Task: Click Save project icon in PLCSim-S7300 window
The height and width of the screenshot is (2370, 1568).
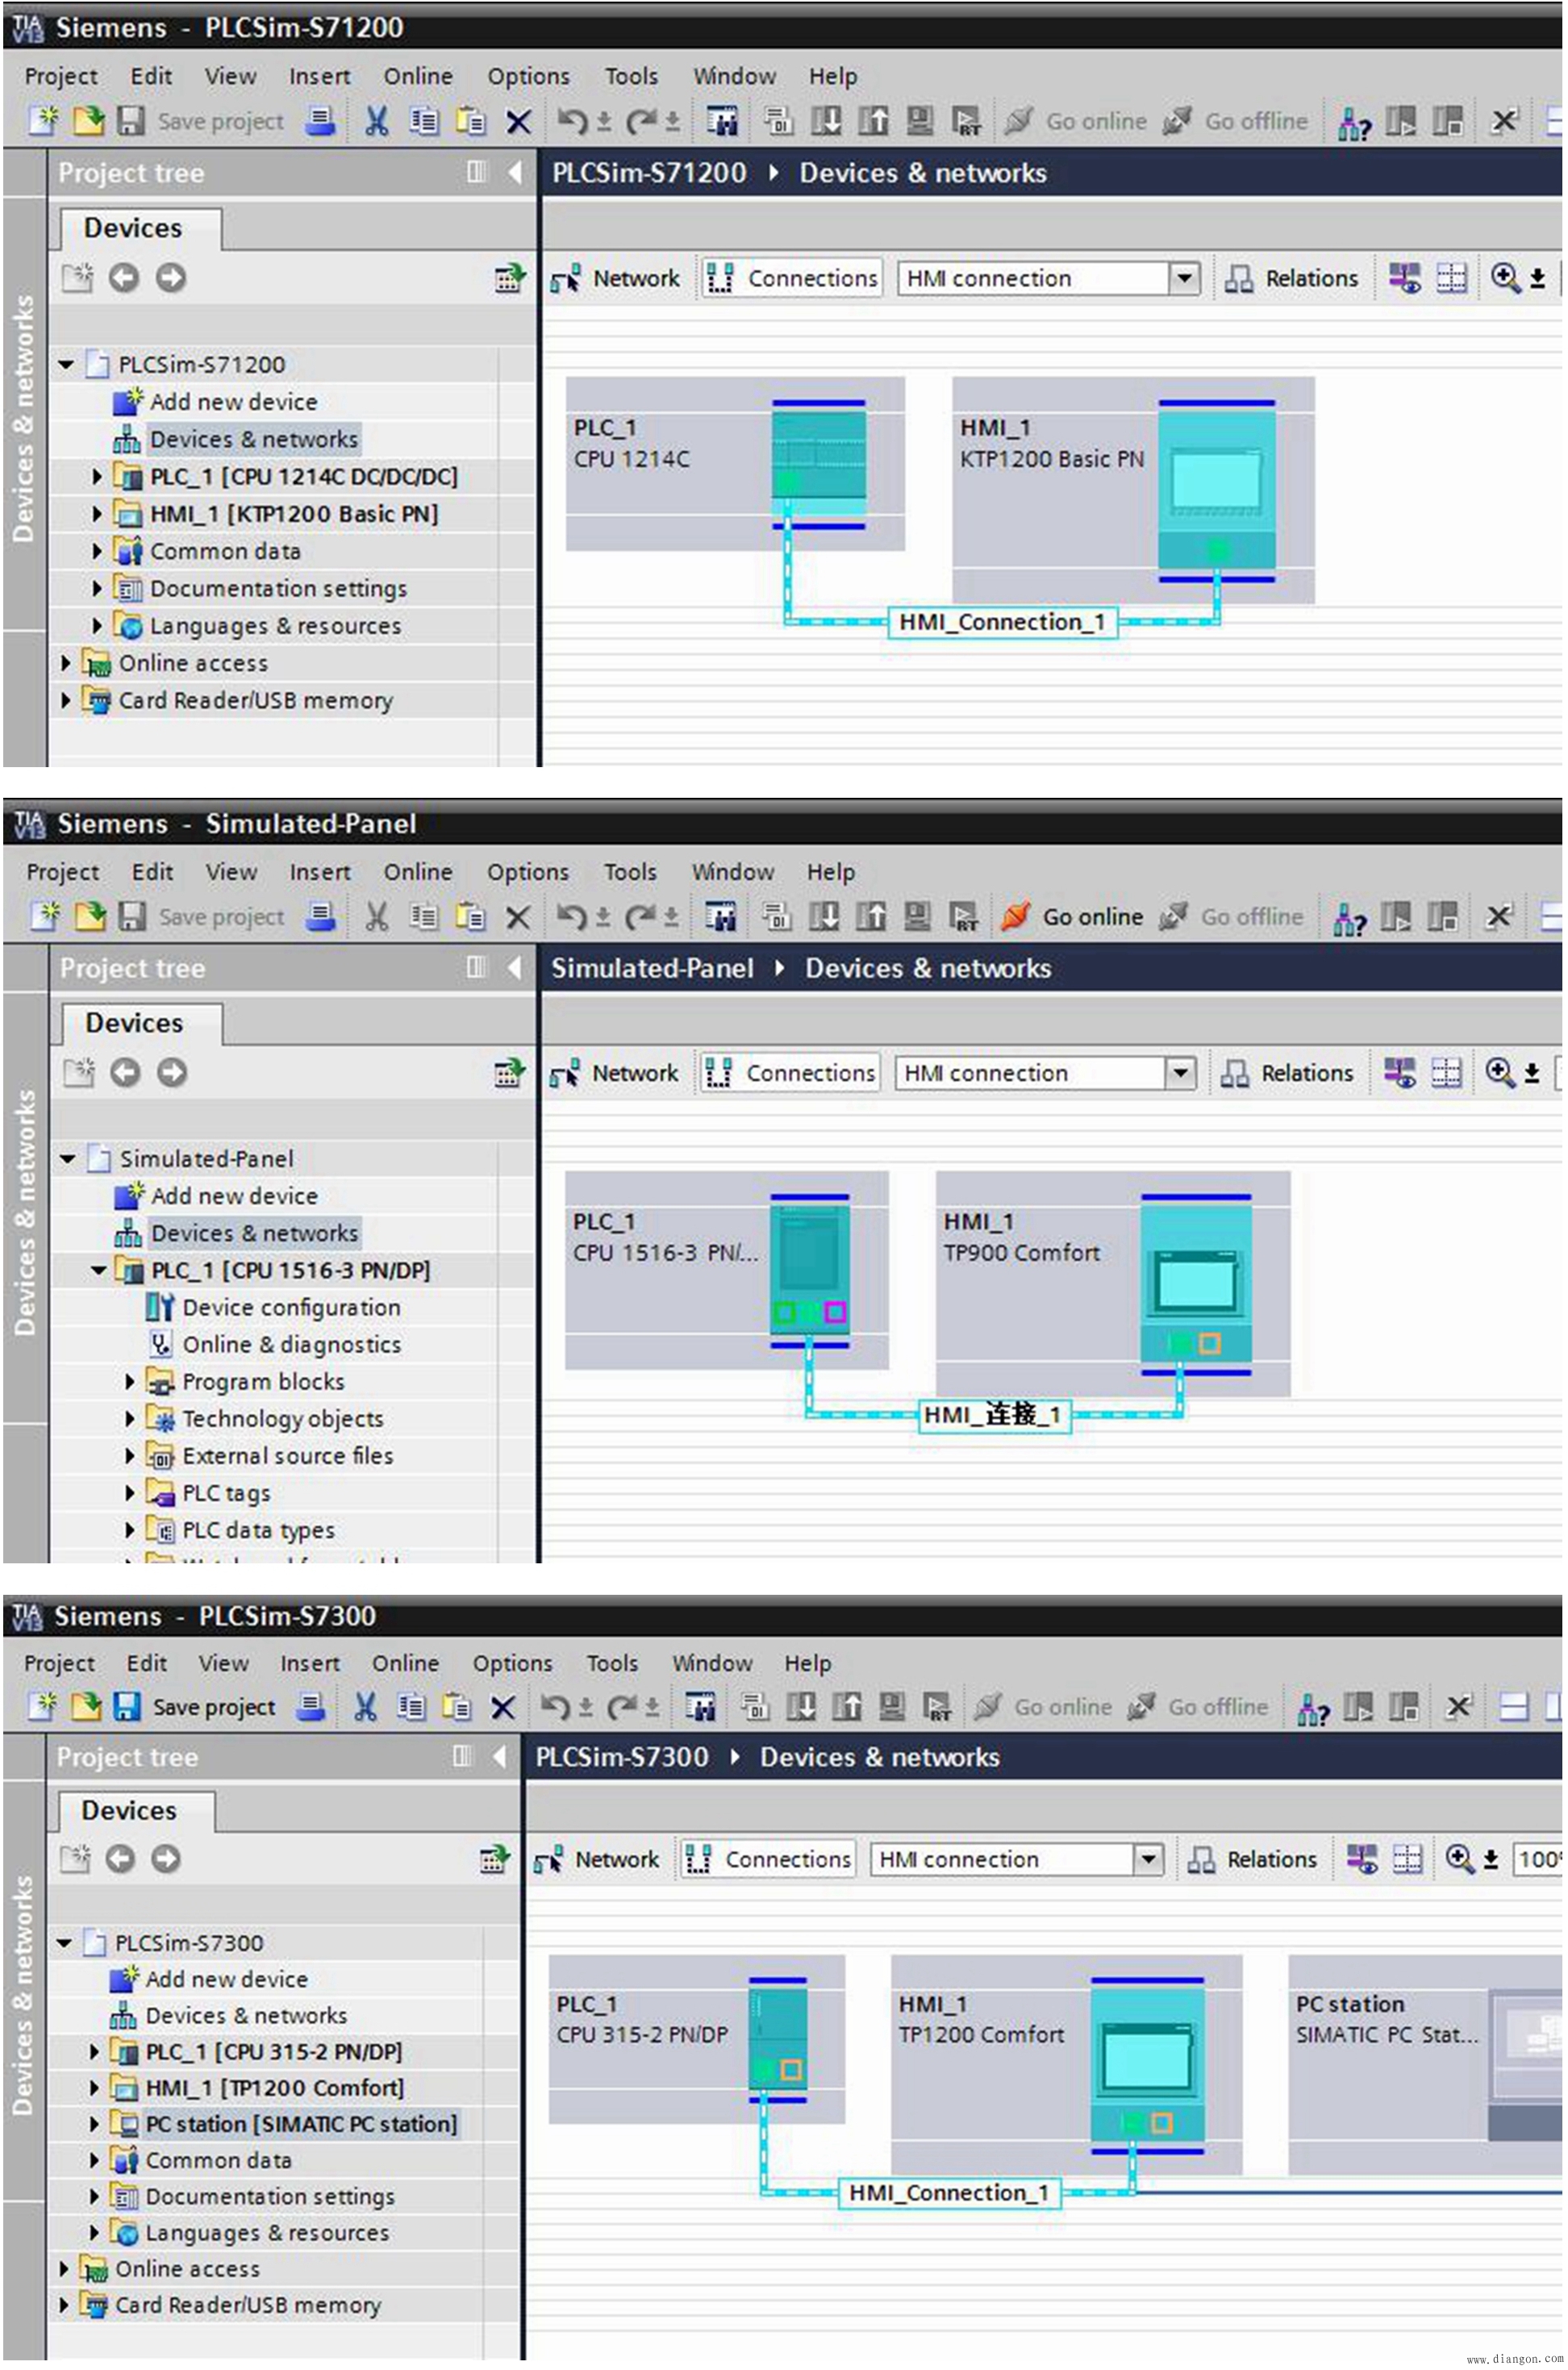Action: (x=126, y=1706)
